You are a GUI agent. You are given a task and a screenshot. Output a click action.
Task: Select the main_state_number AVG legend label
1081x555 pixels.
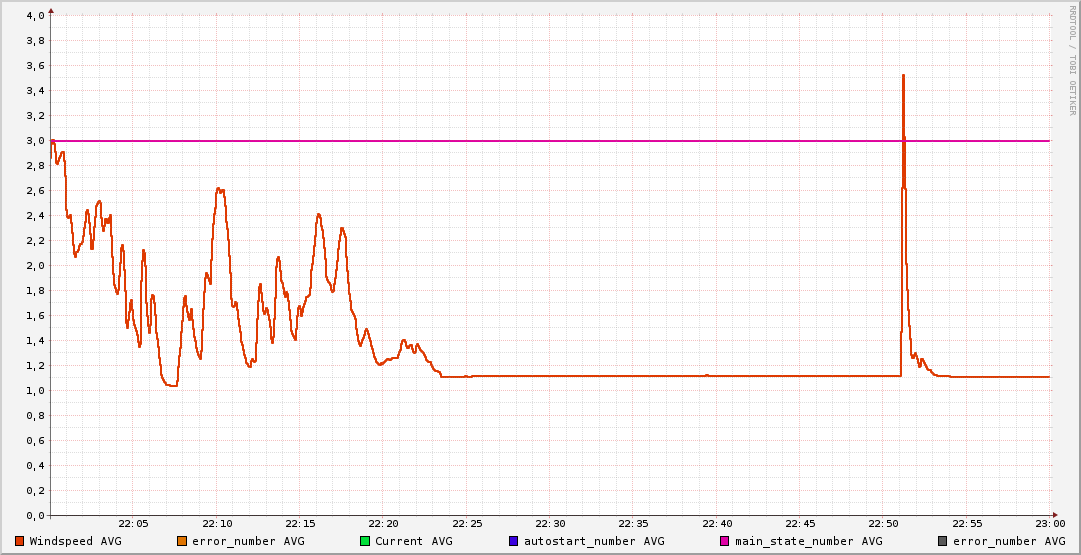click(808, 541)
